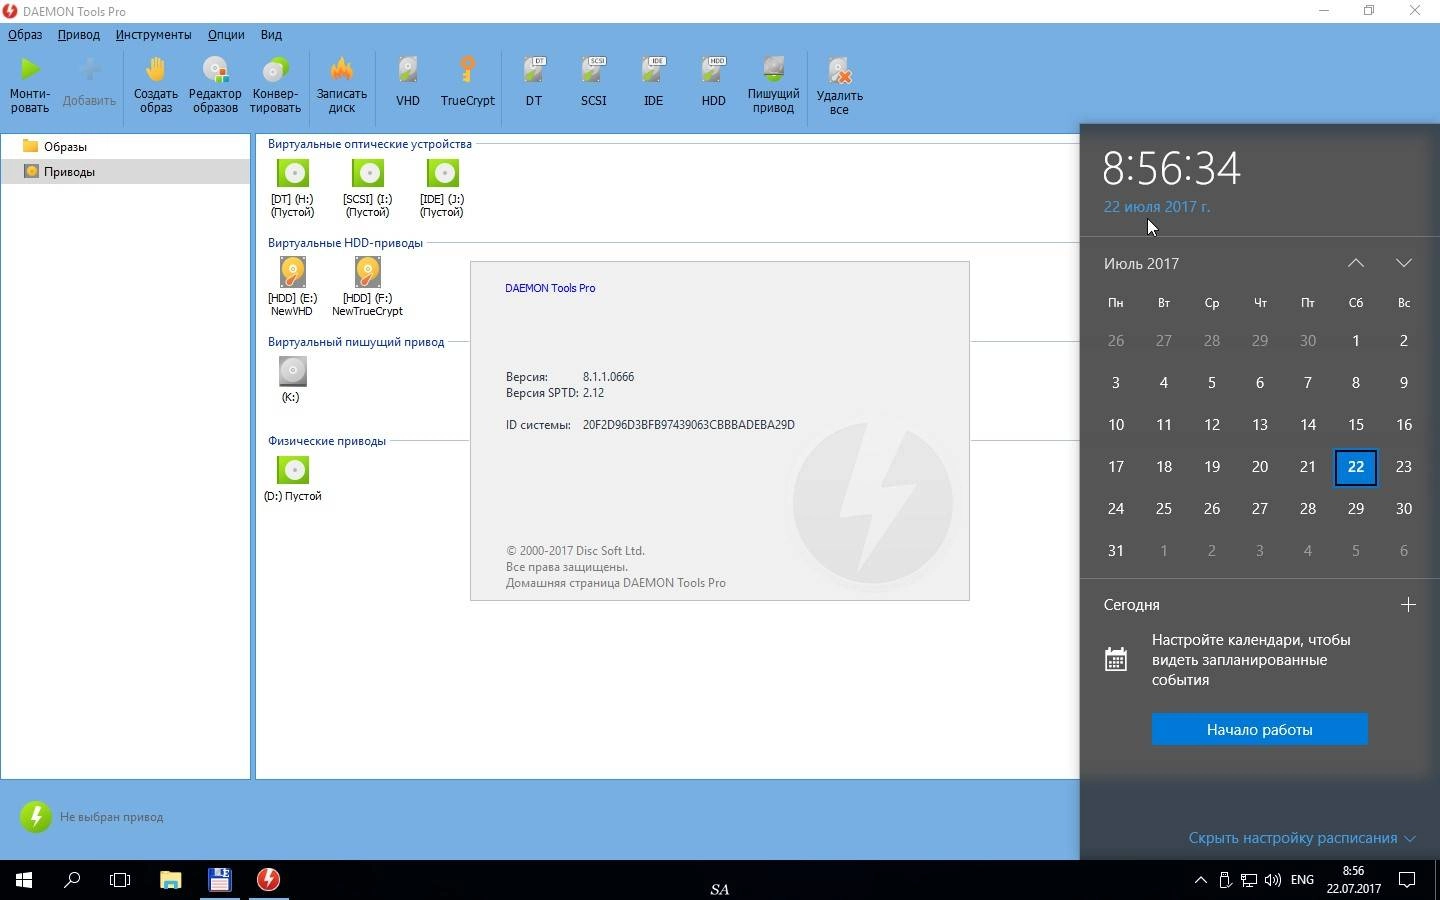The height and width of the screenshot is (900, 1440).
Task: Click the volume icon in system tray
Action: [1272, 880]
